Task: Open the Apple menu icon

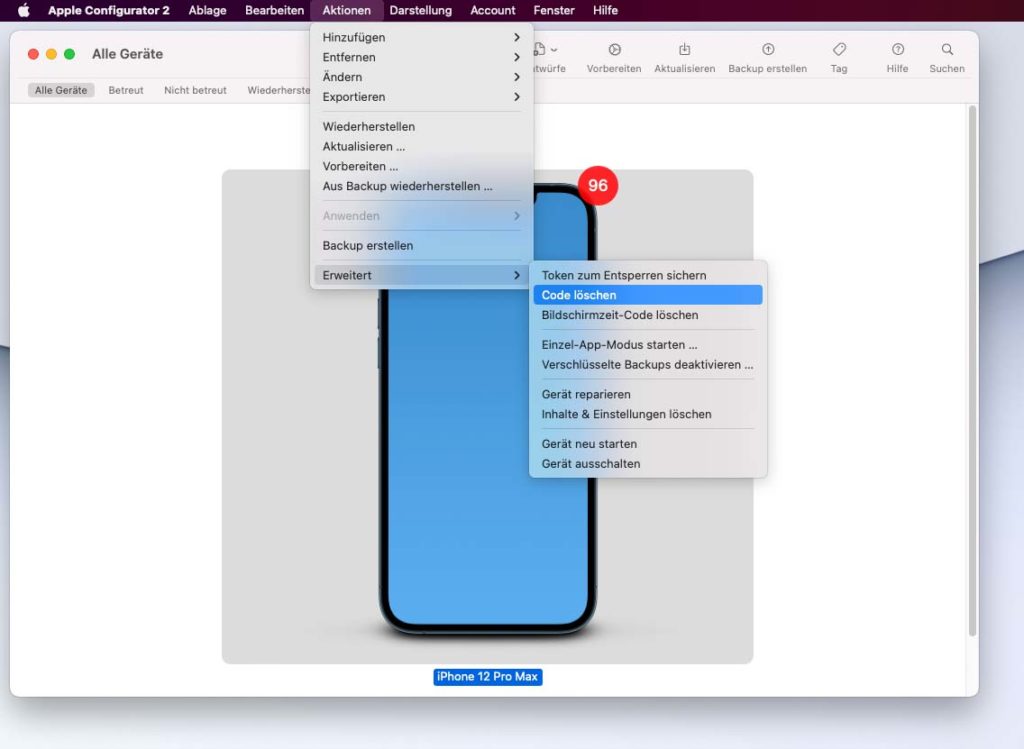Action: pyautogui.click(x=24, y=10)
